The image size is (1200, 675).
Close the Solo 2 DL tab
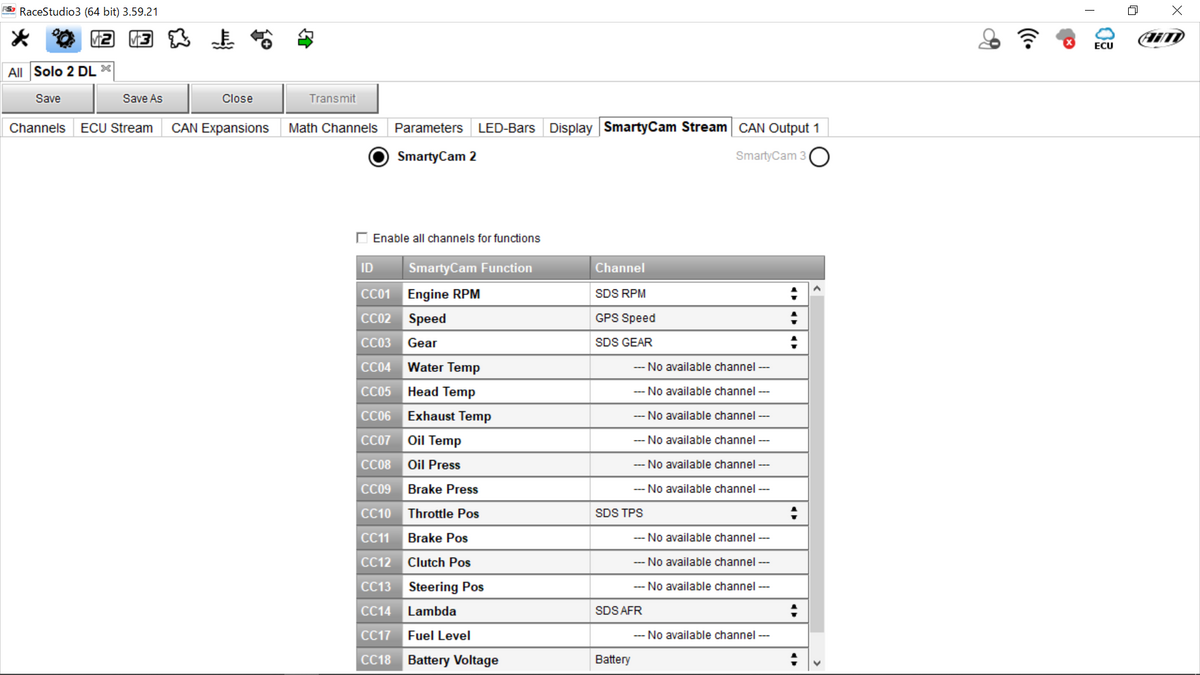[x=106, y=69]
